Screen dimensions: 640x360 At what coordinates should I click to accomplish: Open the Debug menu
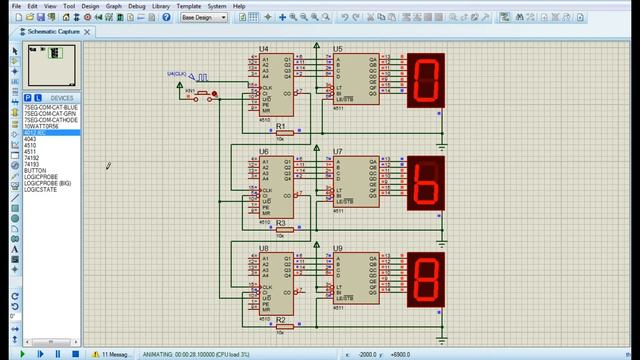137,6
